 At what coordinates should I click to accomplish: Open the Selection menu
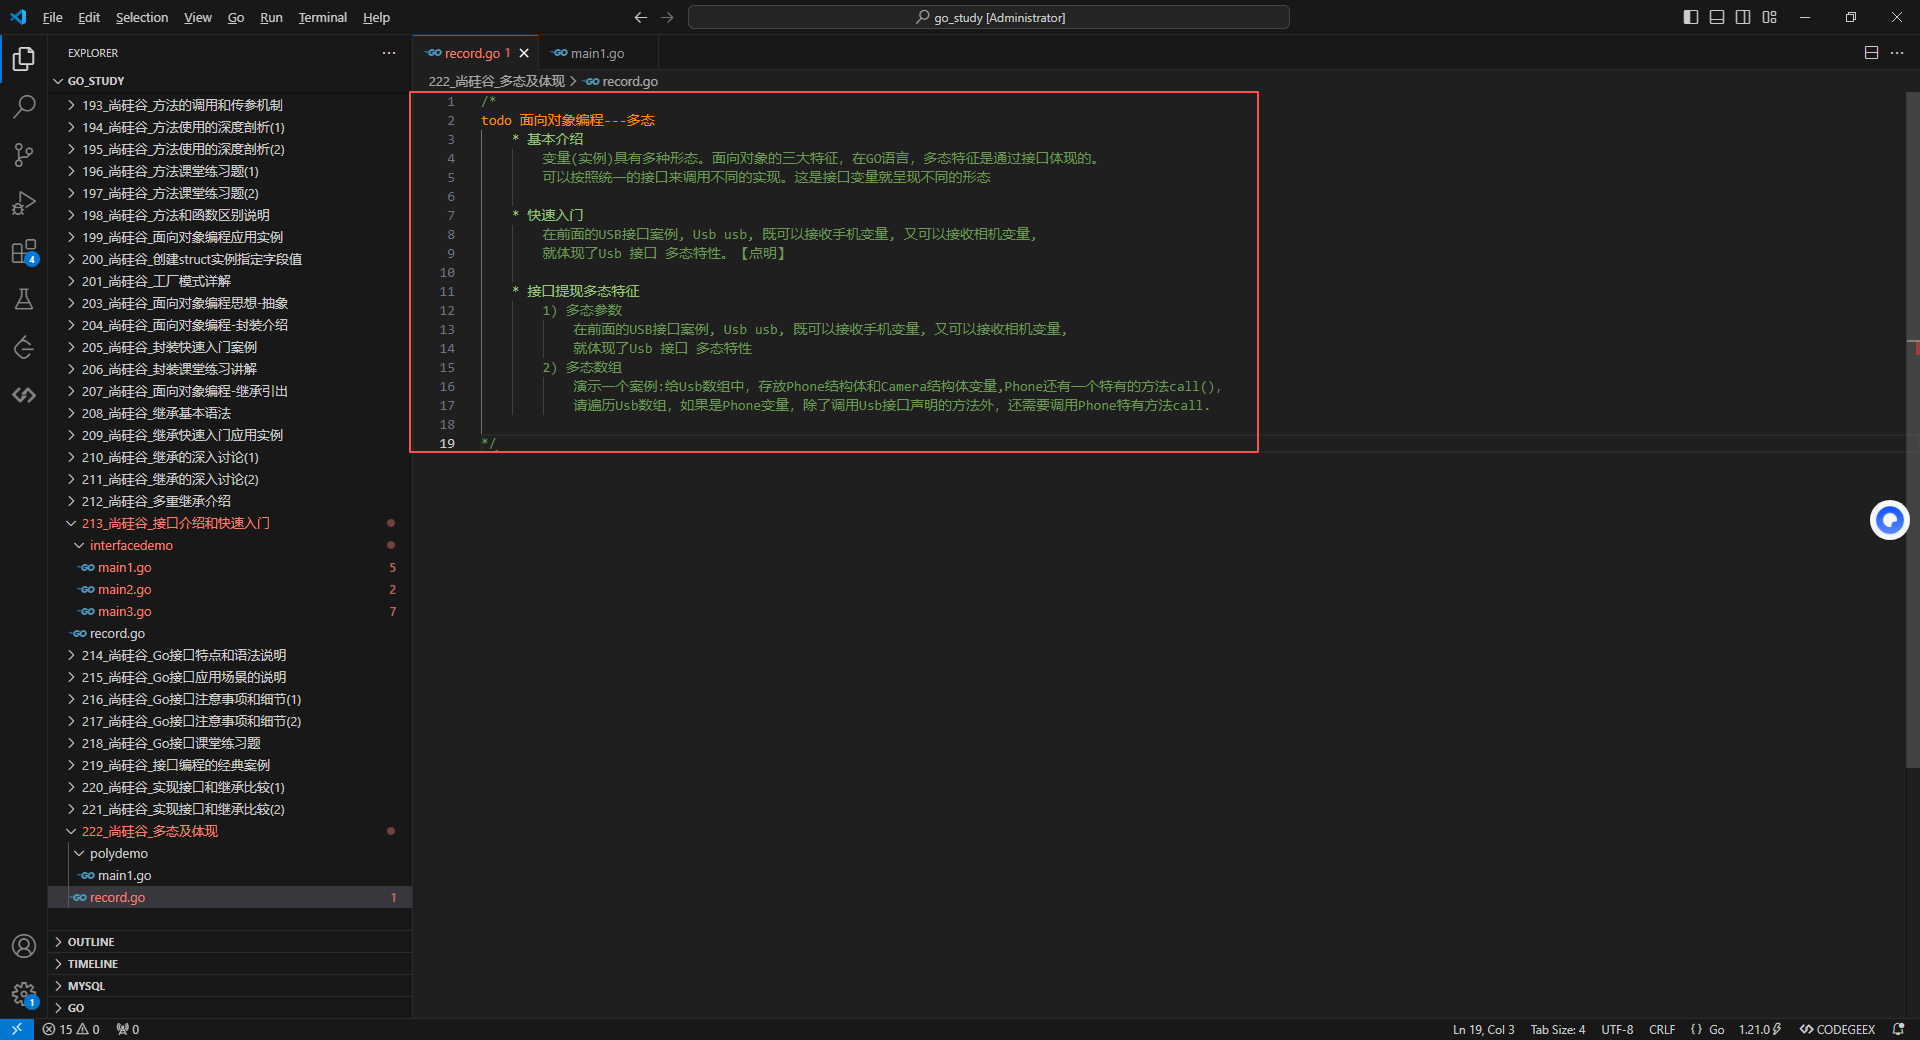coord(142,17)
